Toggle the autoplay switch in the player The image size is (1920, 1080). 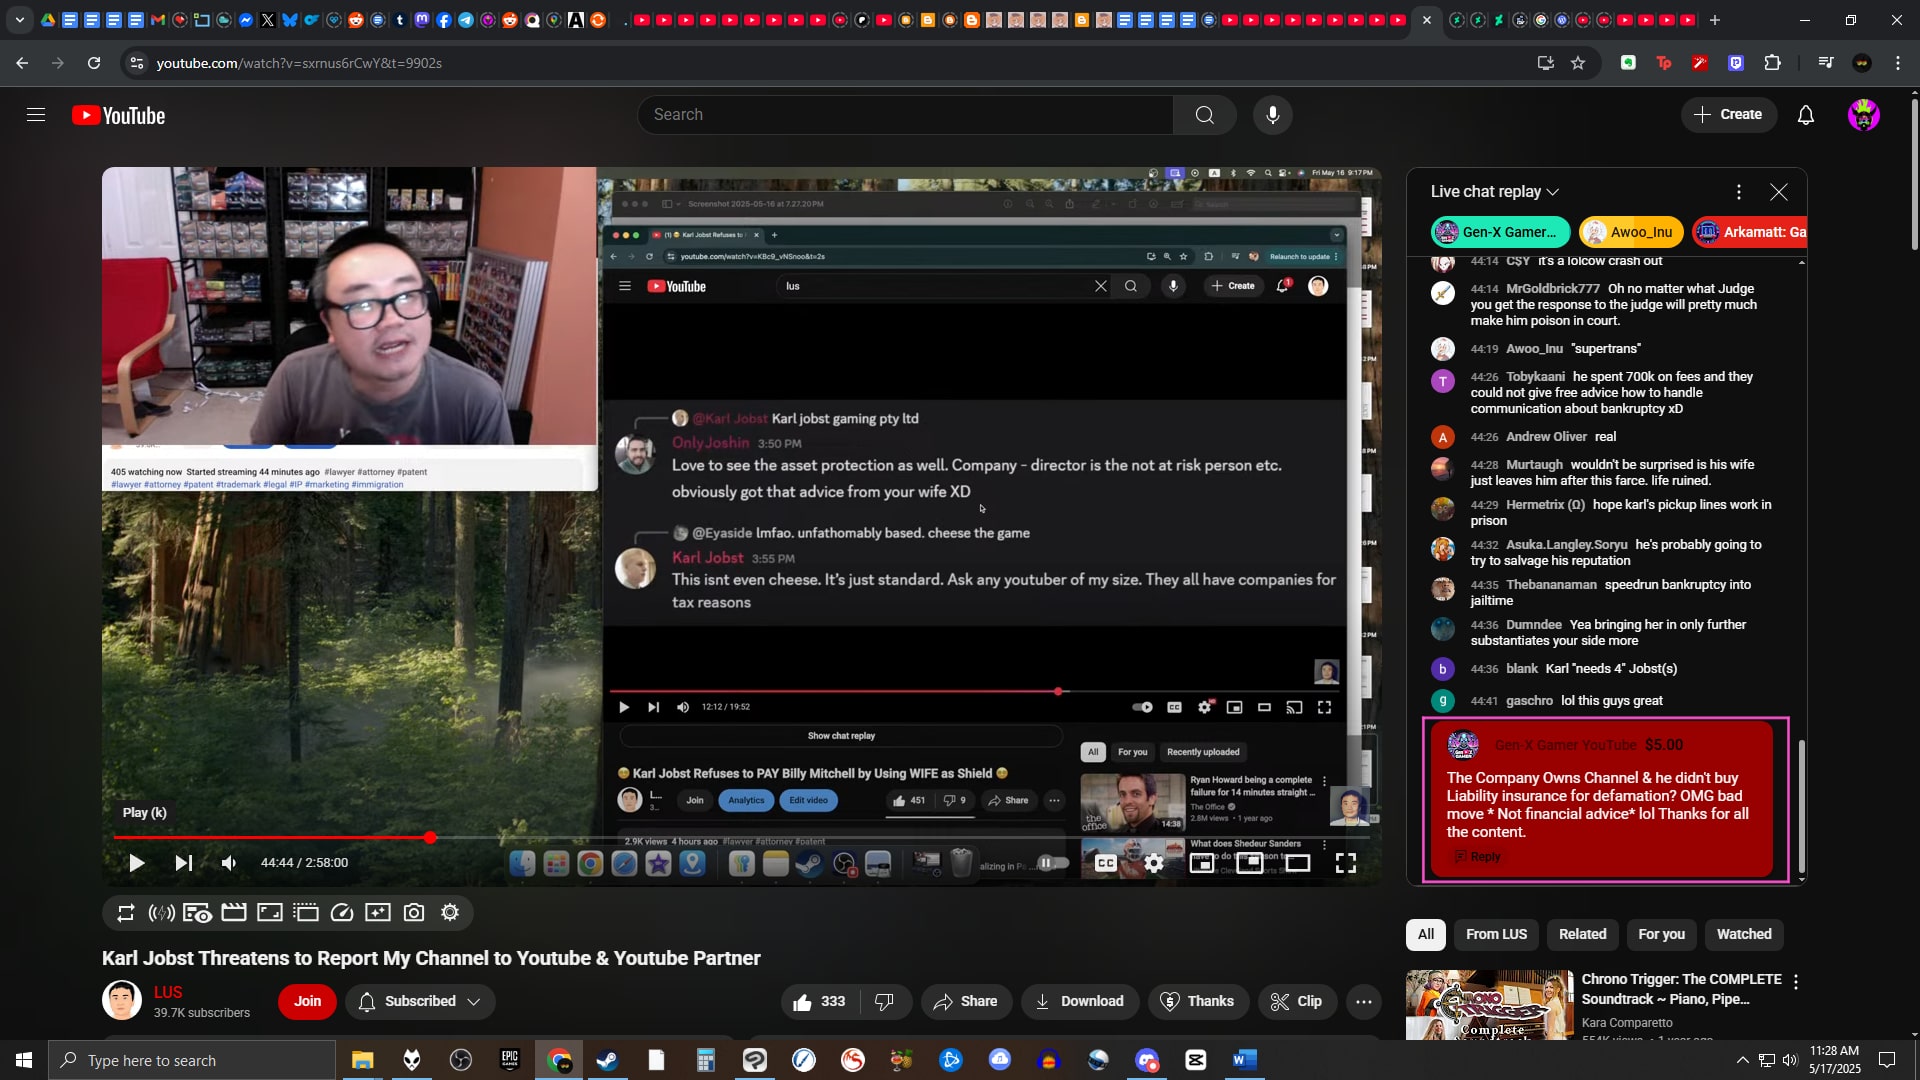click(1054, 863)
